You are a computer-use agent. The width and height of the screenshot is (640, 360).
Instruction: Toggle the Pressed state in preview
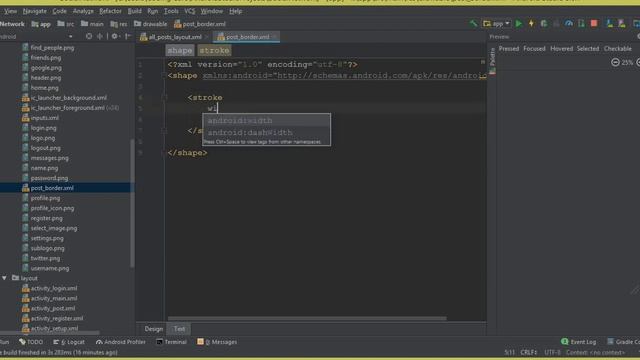point(509,49)
